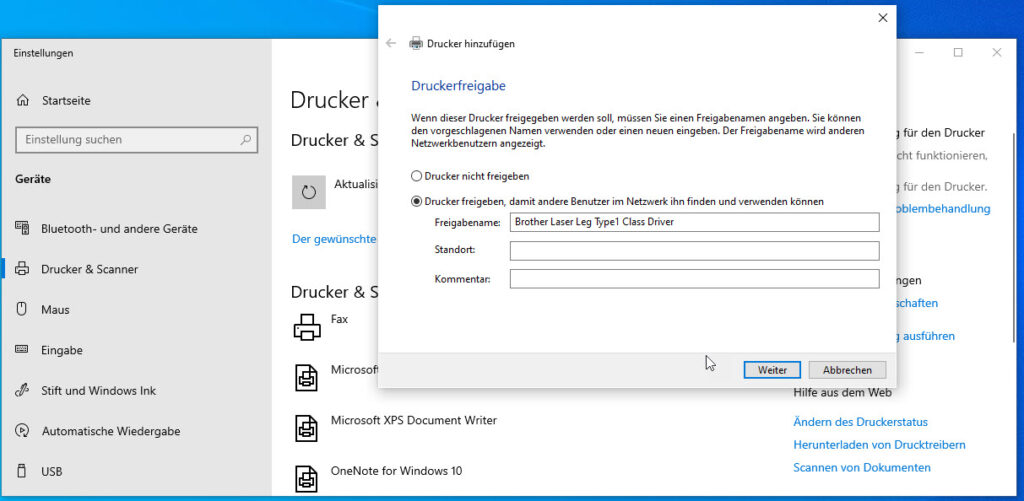Click the 'ausführen' link in Settings window
The height and width of the screenshot is (501, 1024).
click(x=928, y=336)
